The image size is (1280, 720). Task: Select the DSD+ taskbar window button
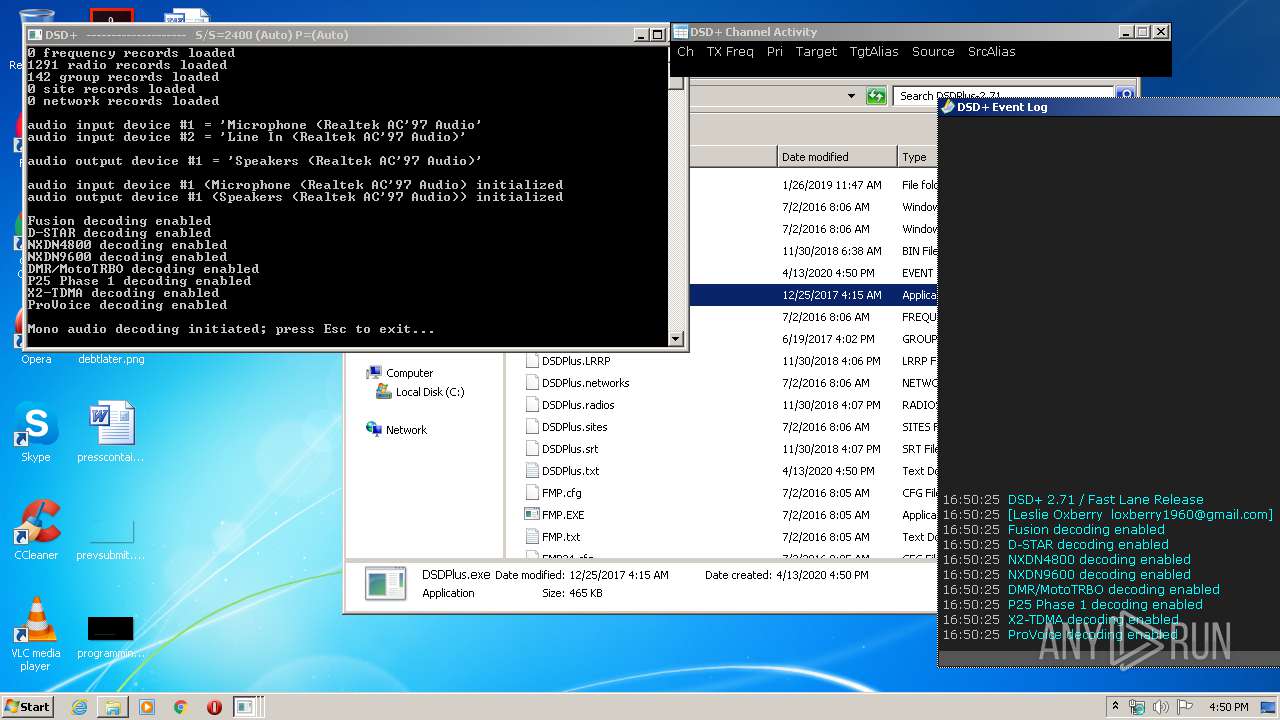click(245, 707)
